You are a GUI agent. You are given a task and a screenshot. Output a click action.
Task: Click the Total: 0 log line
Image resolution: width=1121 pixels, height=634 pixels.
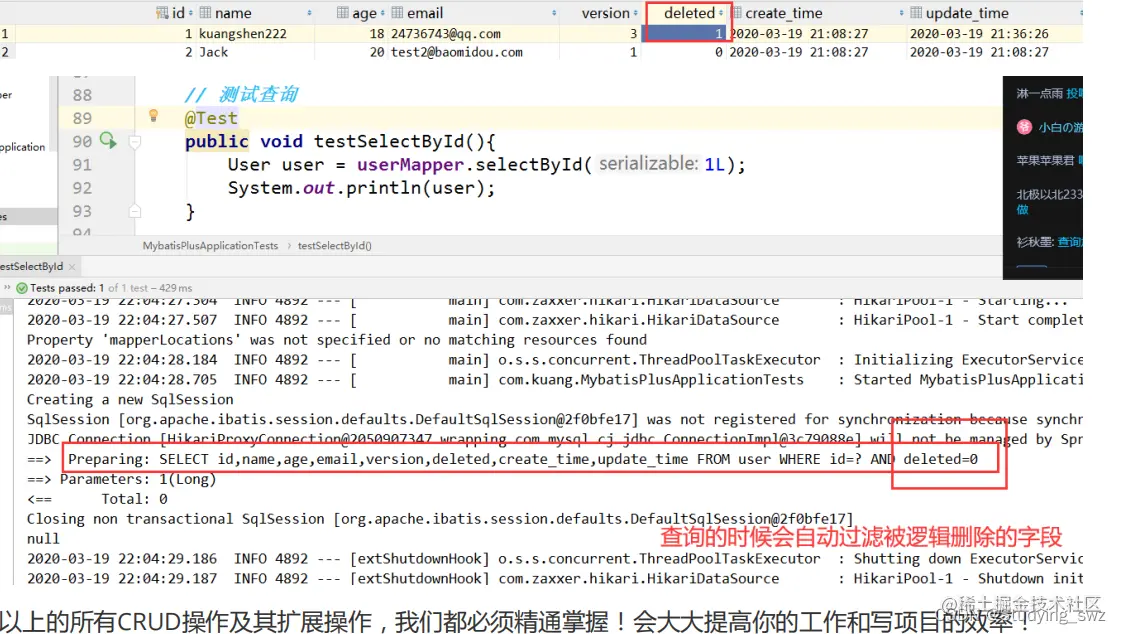(x=97, y=499)
